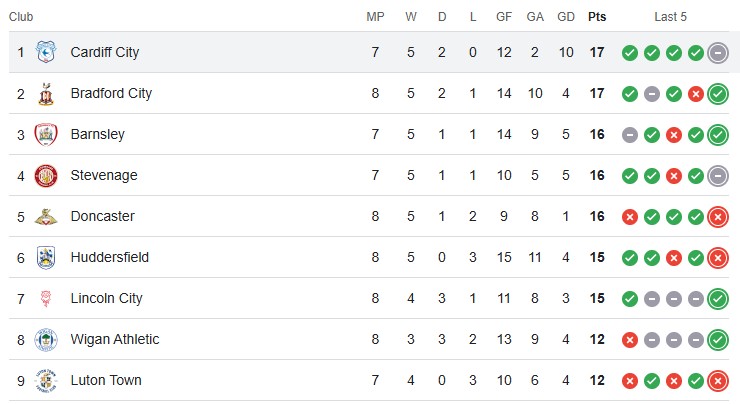Image resolution: width=740 pixels, height=404 pixels.
Task: Click the Luton Town club crest
Action: pyautogui.click(x=46, y=381)
